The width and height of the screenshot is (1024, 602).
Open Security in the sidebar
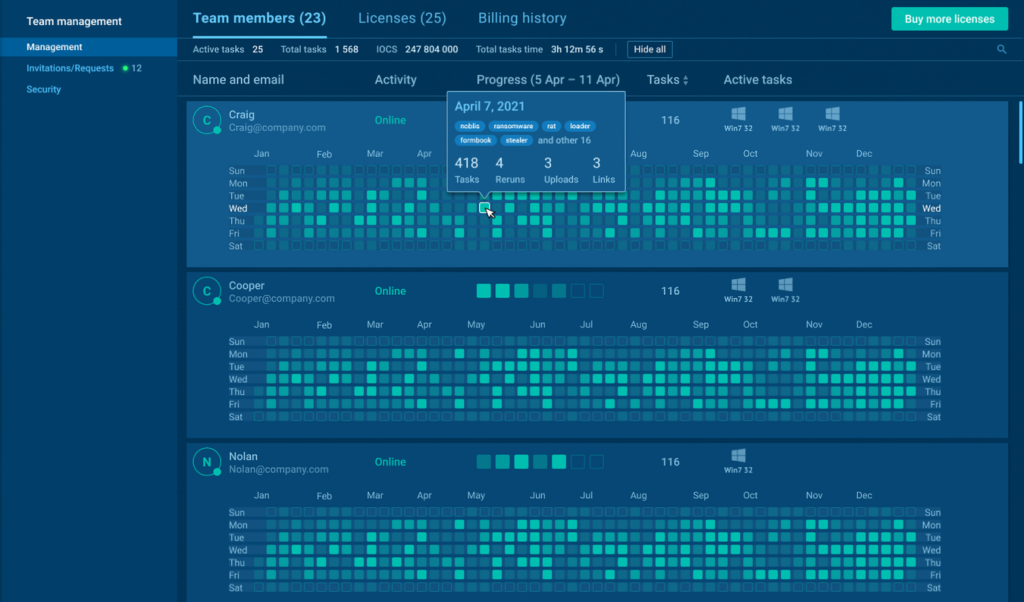point(44,89)
